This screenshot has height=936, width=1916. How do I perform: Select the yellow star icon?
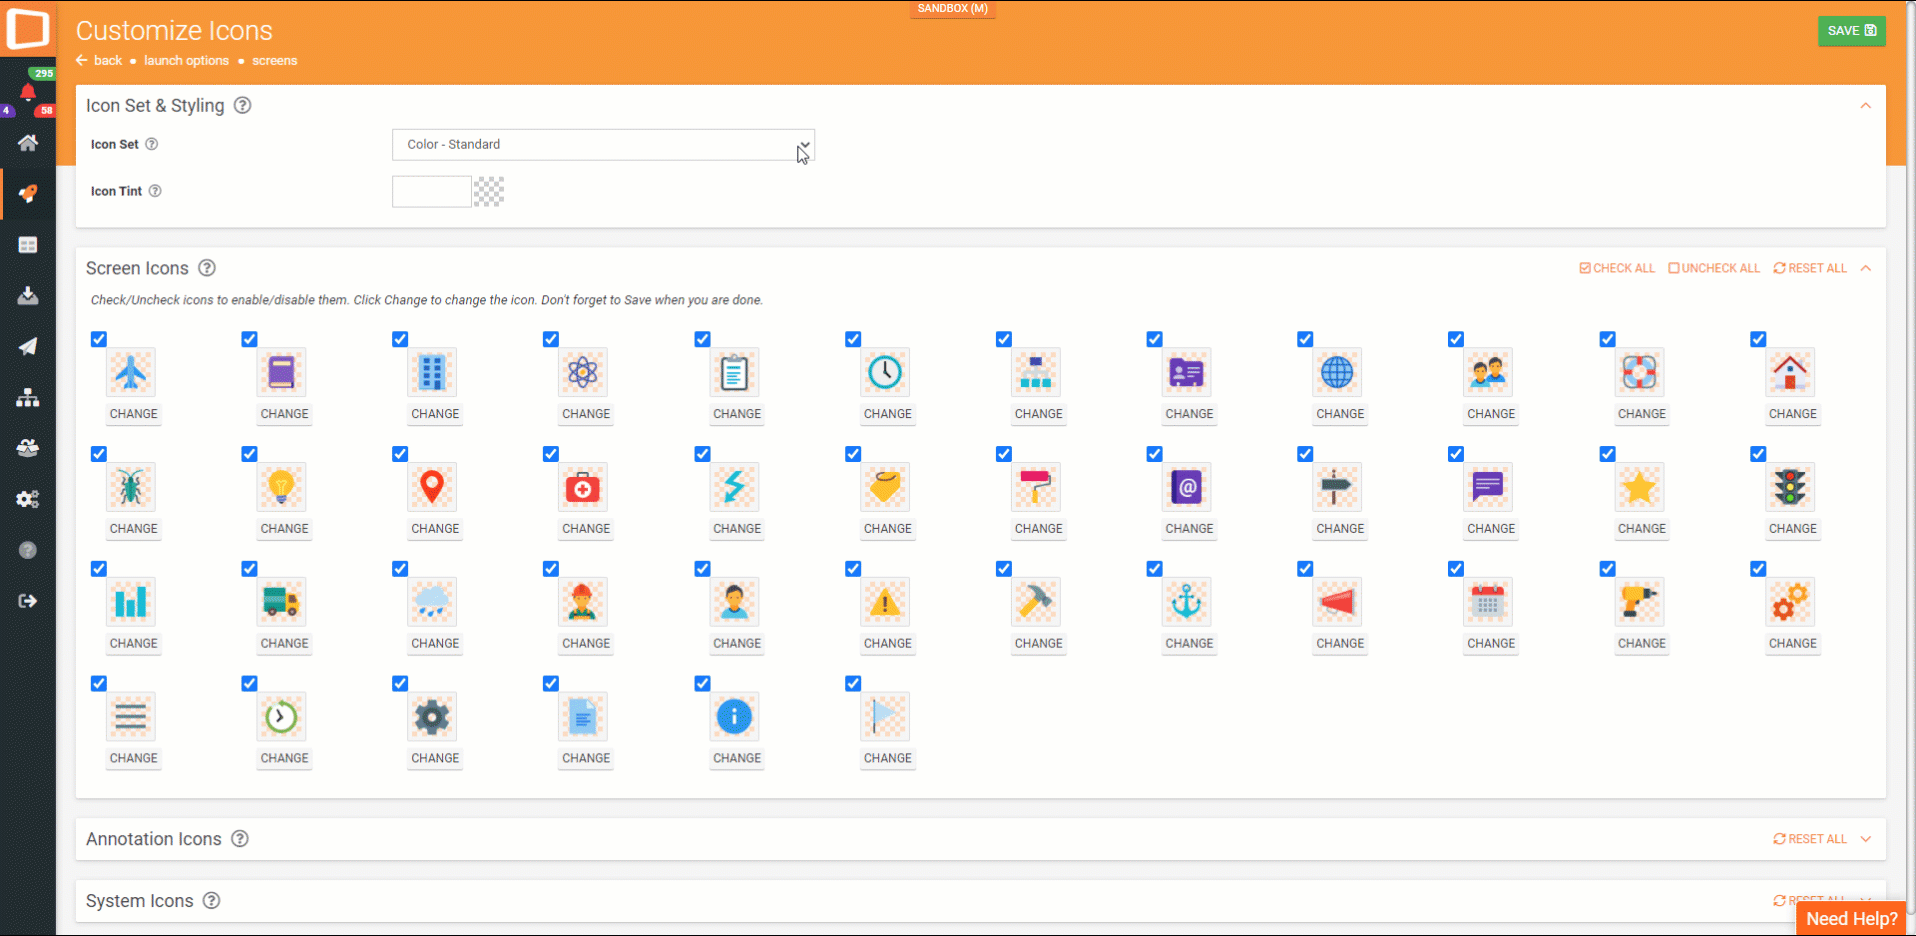pyautogui.click(x=1639, y=488)
